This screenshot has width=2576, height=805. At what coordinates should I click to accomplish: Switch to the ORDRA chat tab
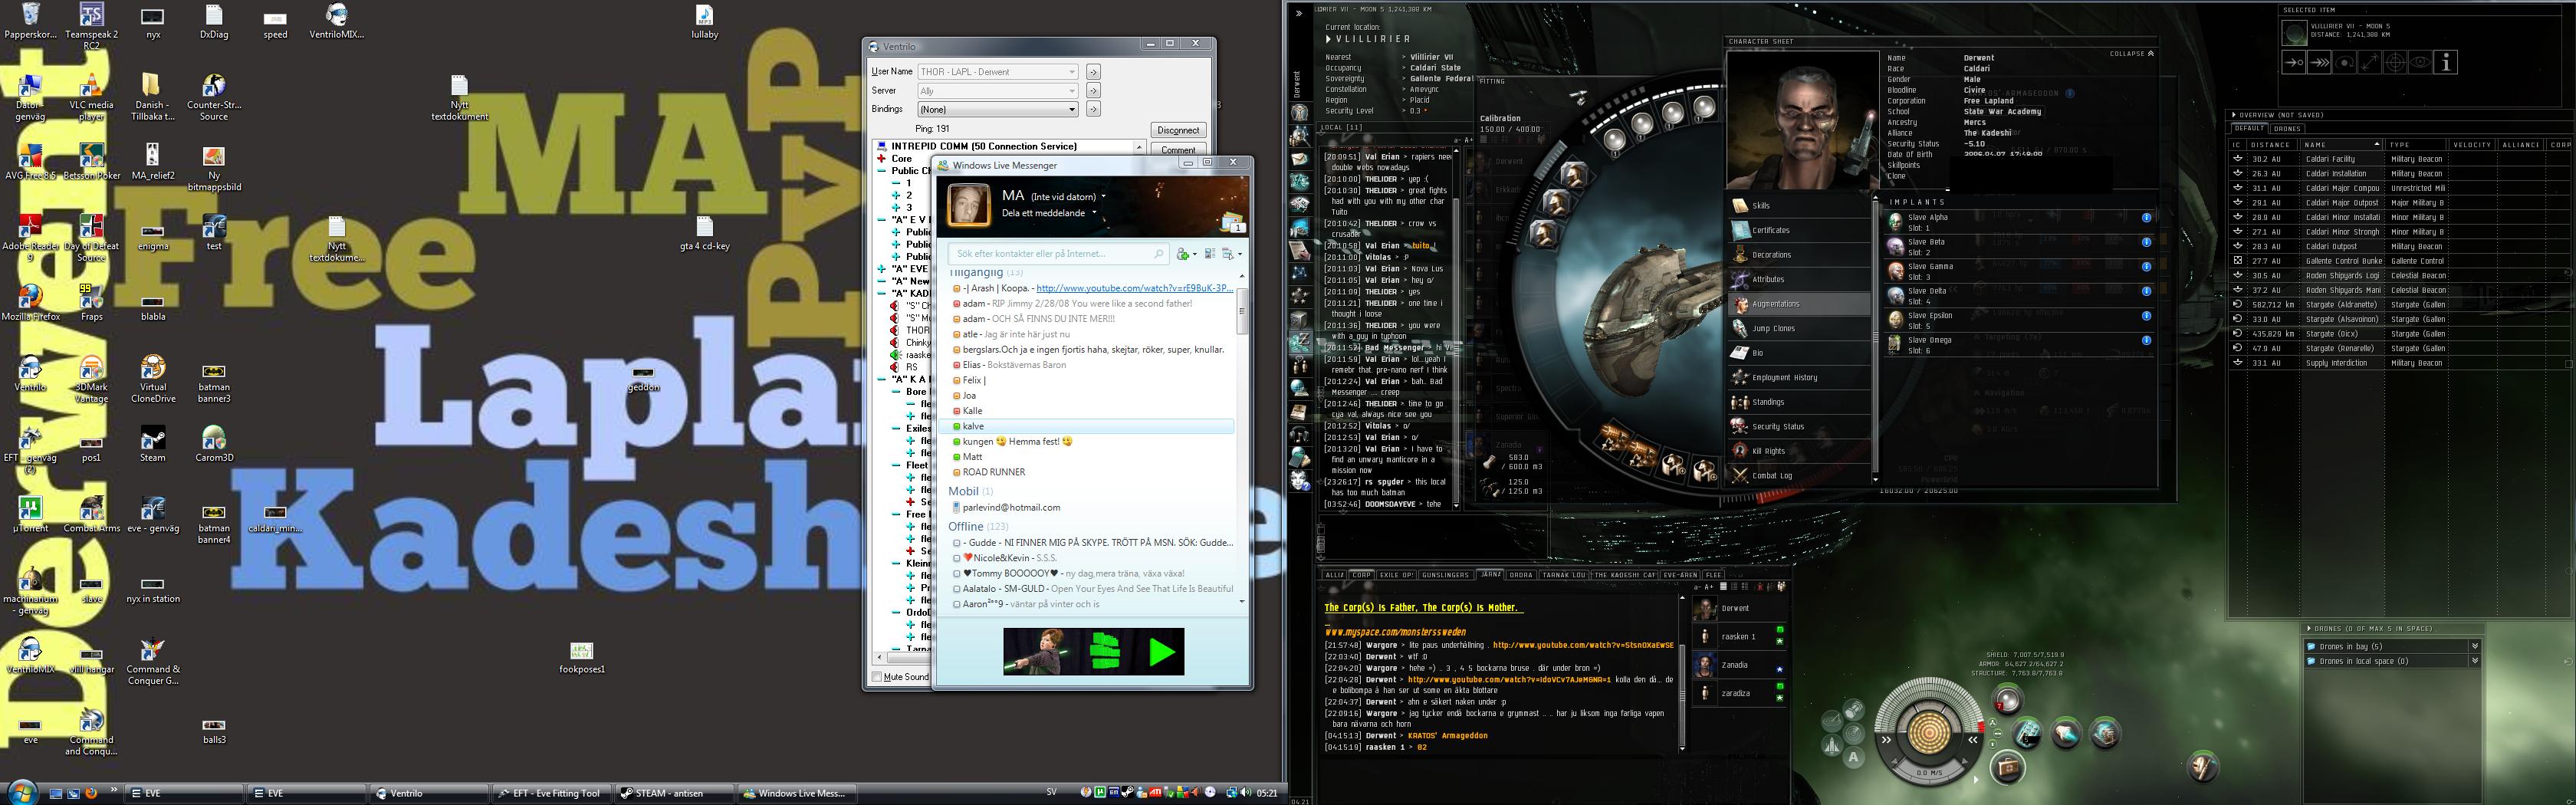pyautogui.click(x=1521, y=575)
